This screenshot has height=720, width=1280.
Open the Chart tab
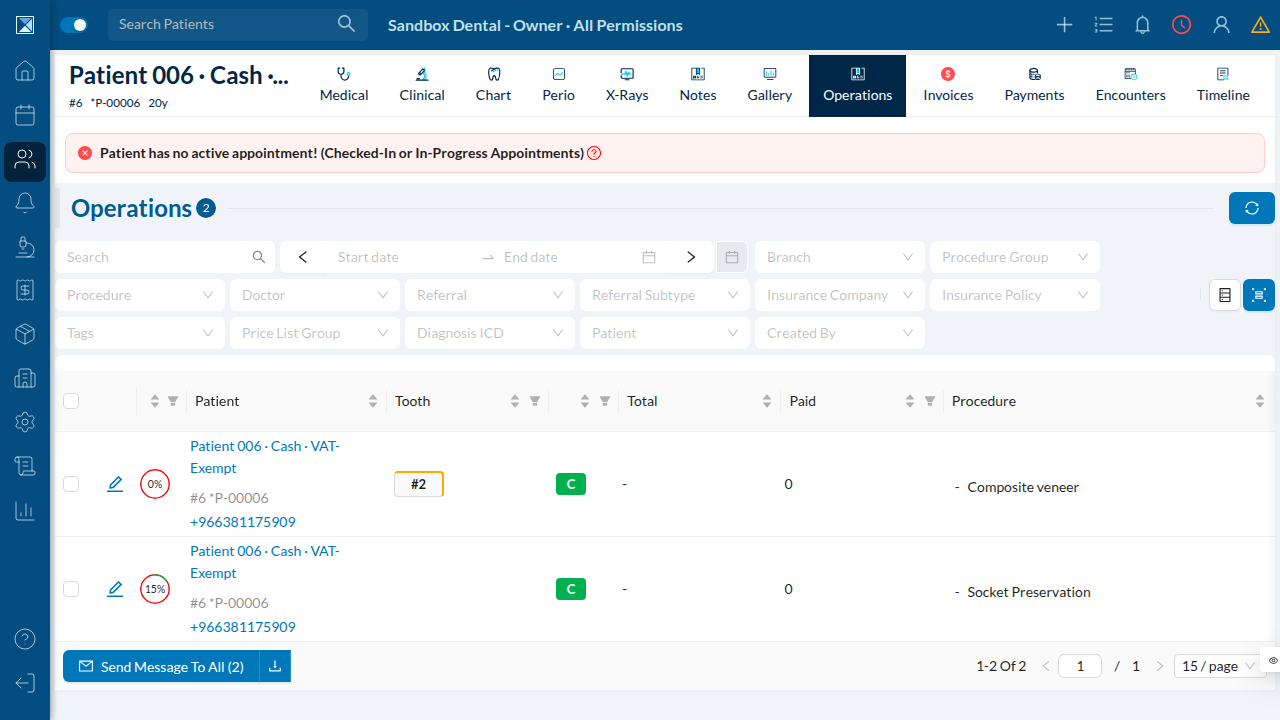click(493, 86)
